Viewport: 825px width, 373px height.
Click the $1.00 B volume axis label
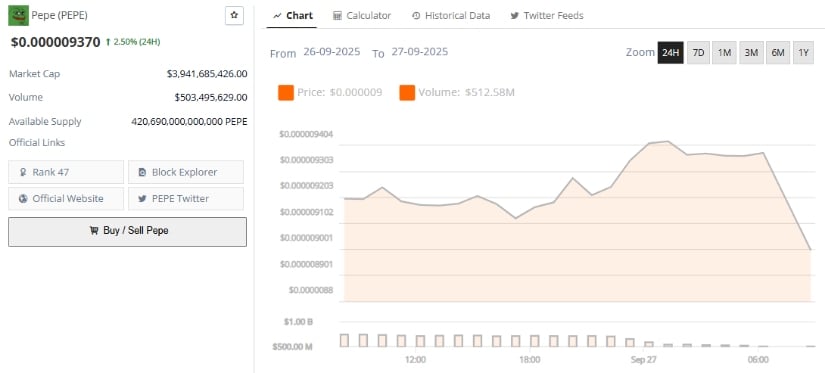(298, 321)
